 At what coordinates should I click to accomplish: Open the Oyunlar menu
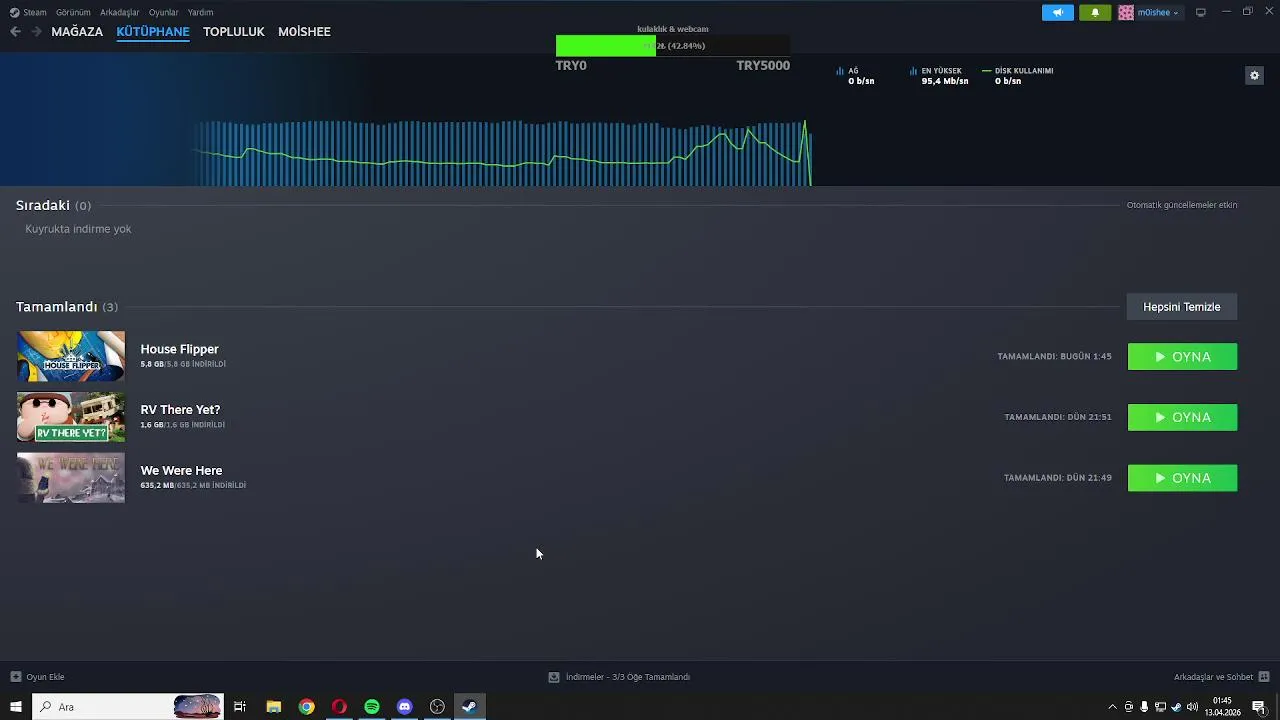(x=164, y=12)
